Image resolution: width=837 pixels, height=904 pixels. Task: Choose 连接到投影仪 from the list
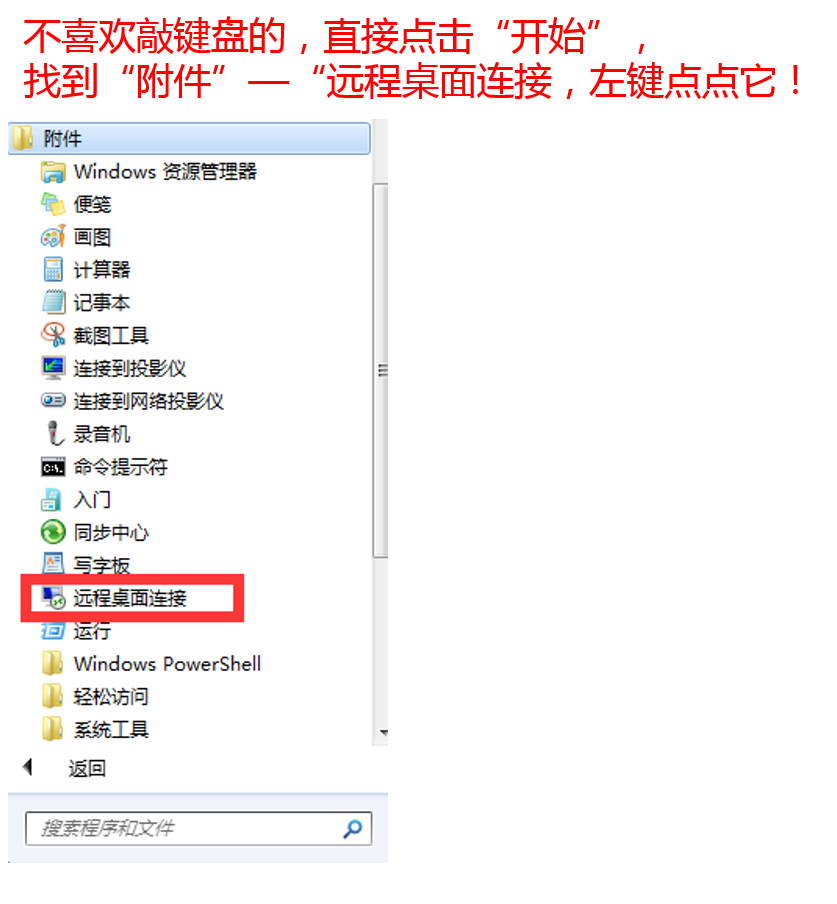point(130,368)
